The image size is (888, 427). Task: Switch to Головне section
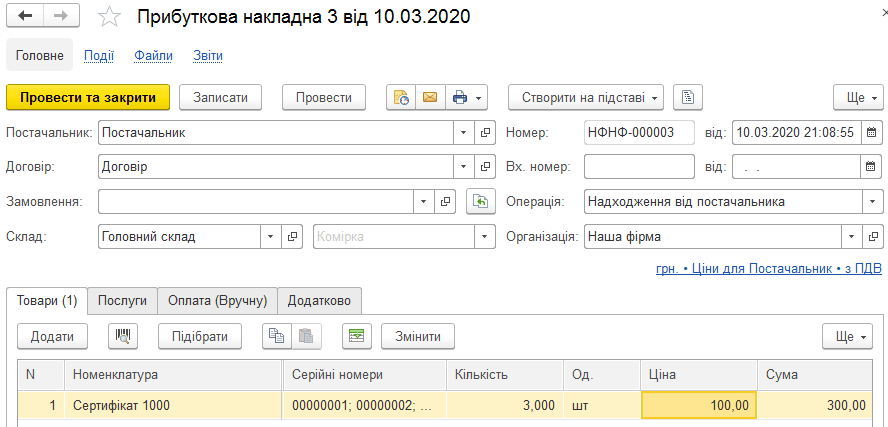[x=40, y=55]
